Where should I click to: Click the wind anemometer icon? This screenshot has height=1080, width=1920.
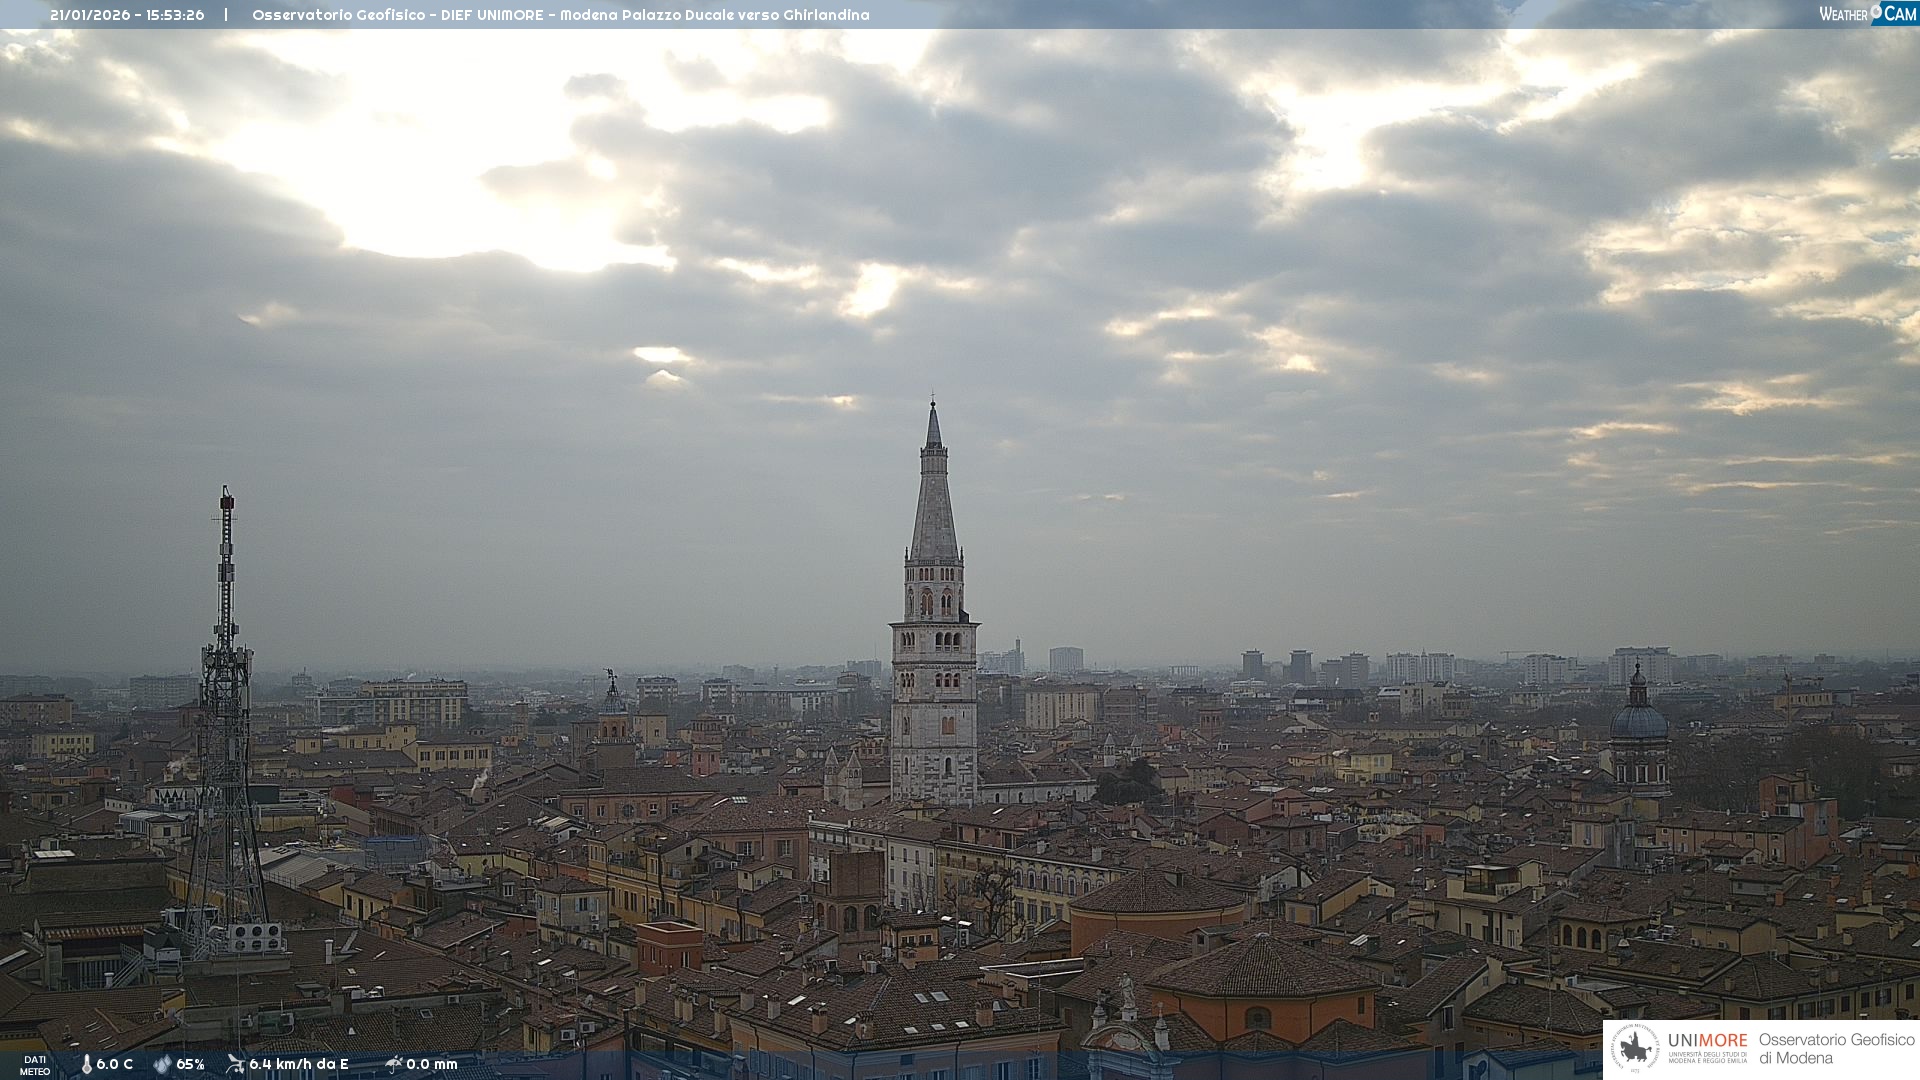tap(235, 1064)
